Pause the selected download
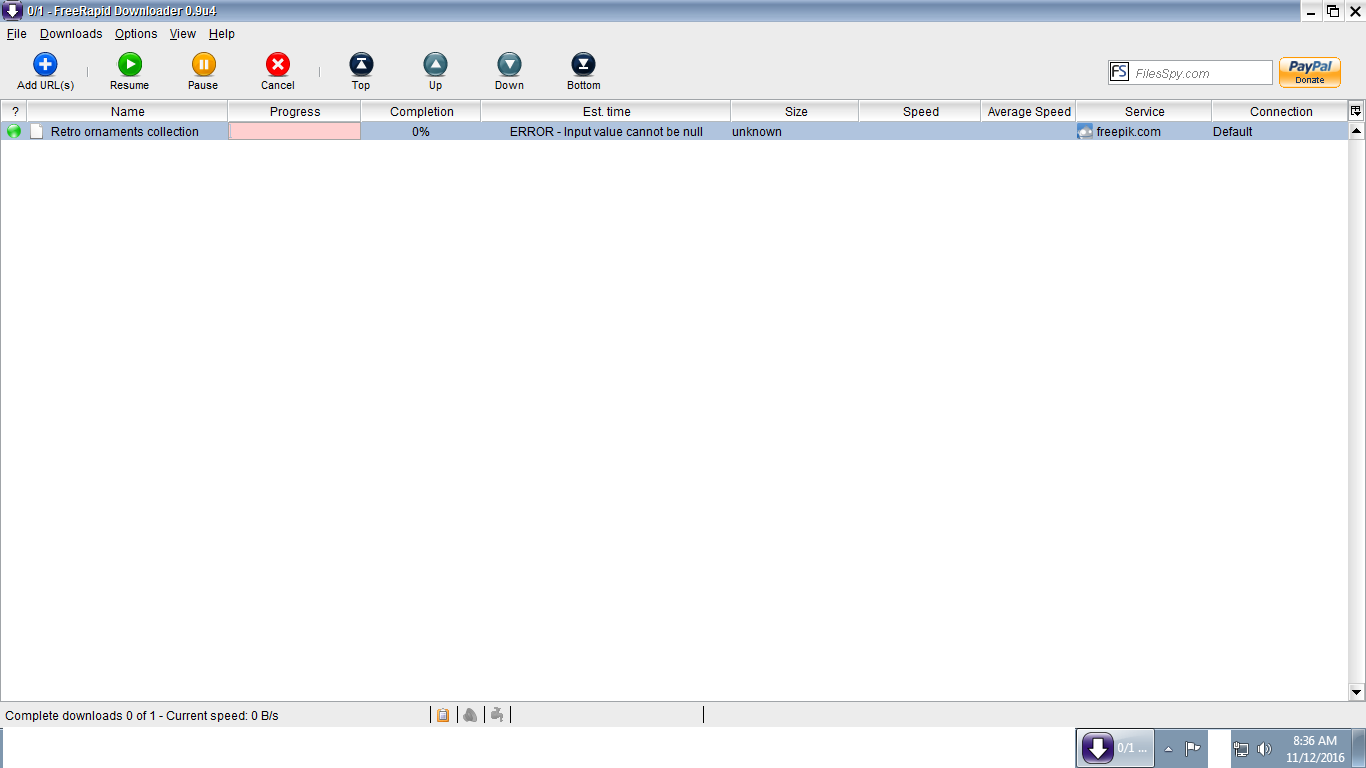Viewport: 1366px width, 768px height. pyautogui.click(x=203, y=65)
